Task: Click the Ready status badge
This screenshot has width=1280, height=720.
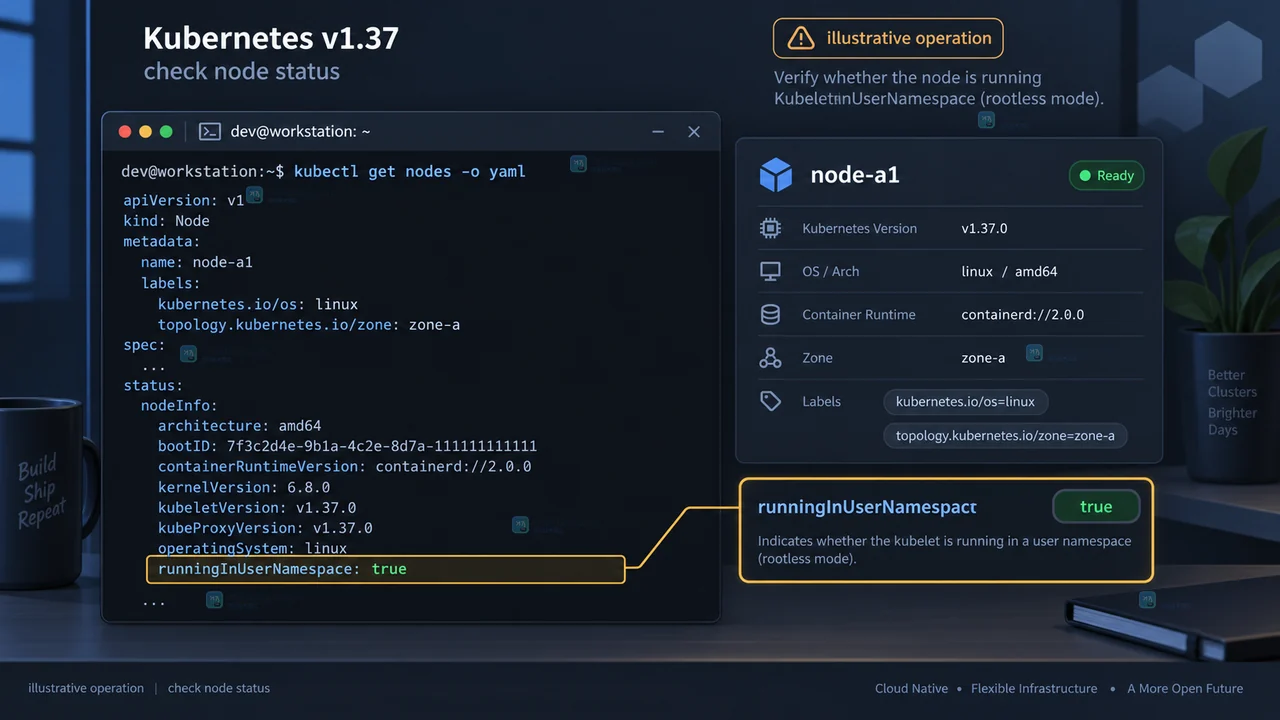Action: click(x=1106, y=176)
